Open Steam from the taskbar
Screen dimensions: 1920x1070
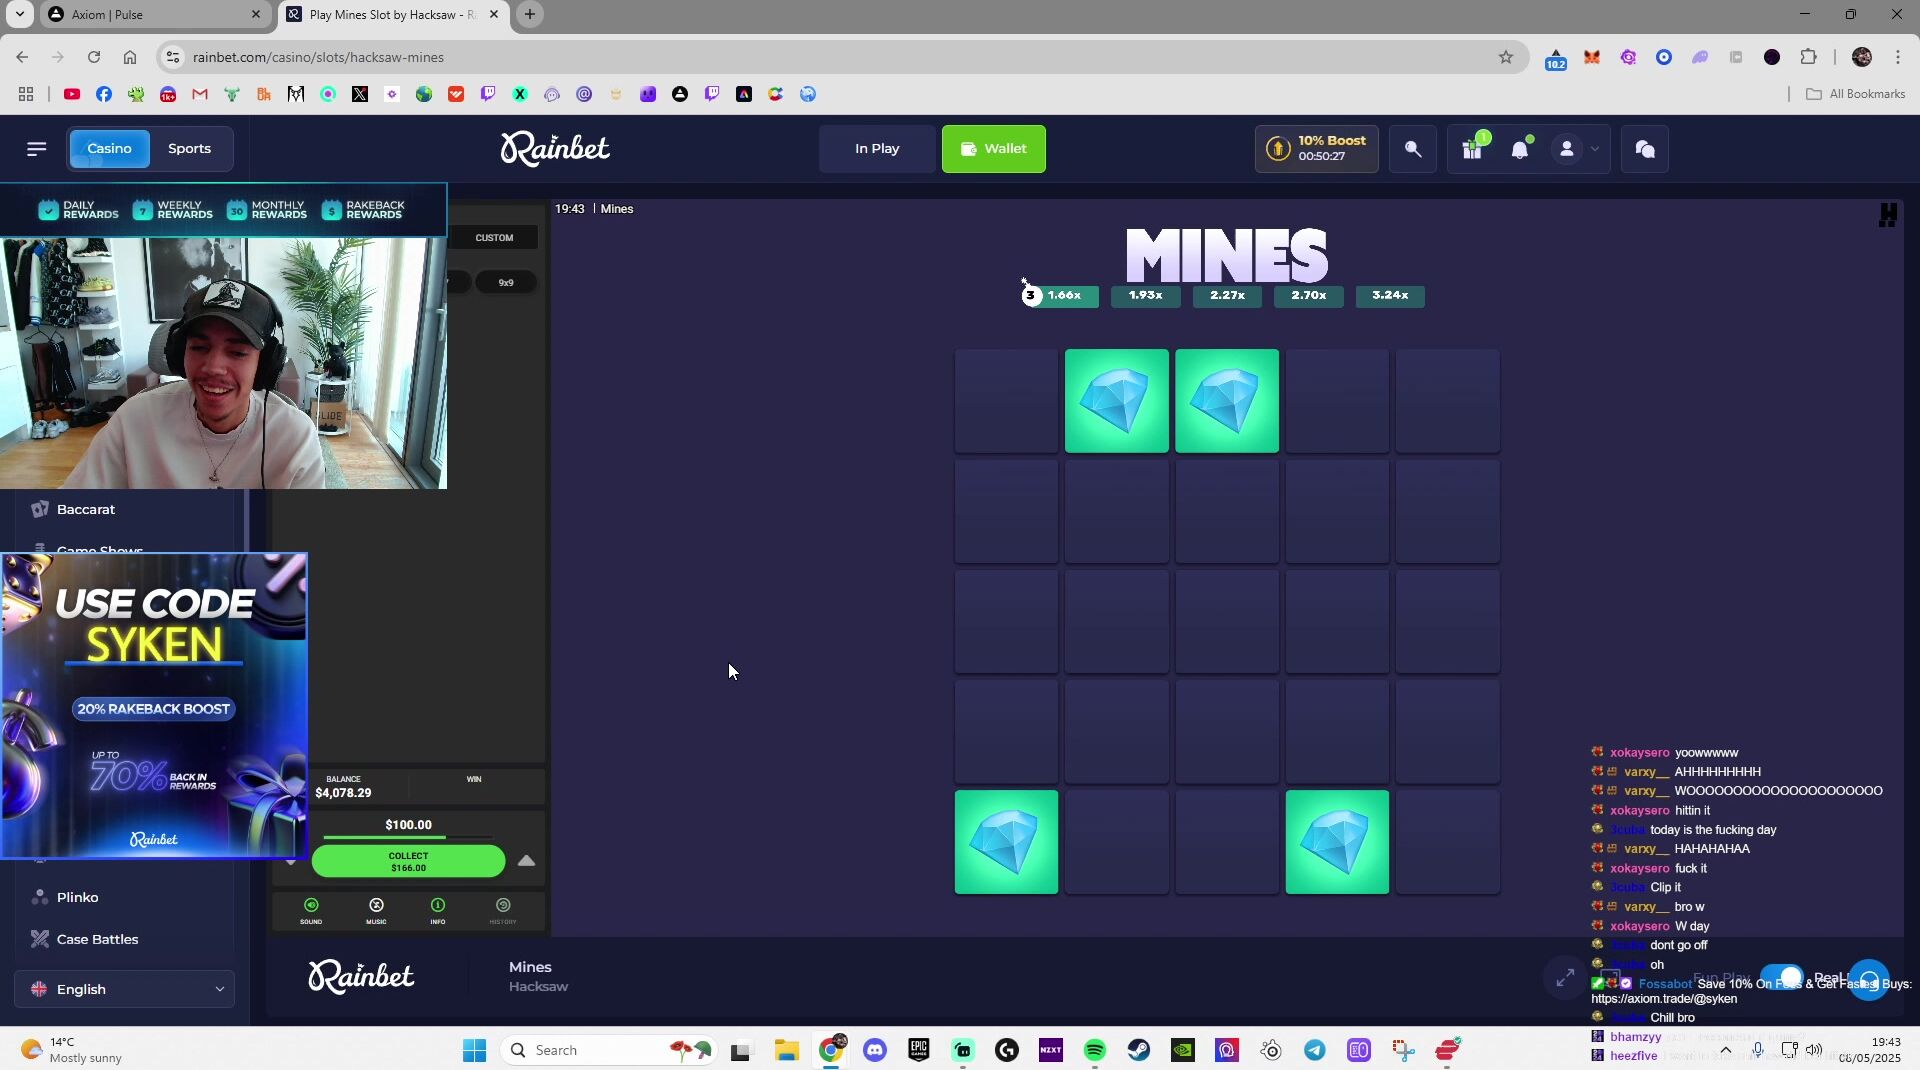click(1139, 1050)
